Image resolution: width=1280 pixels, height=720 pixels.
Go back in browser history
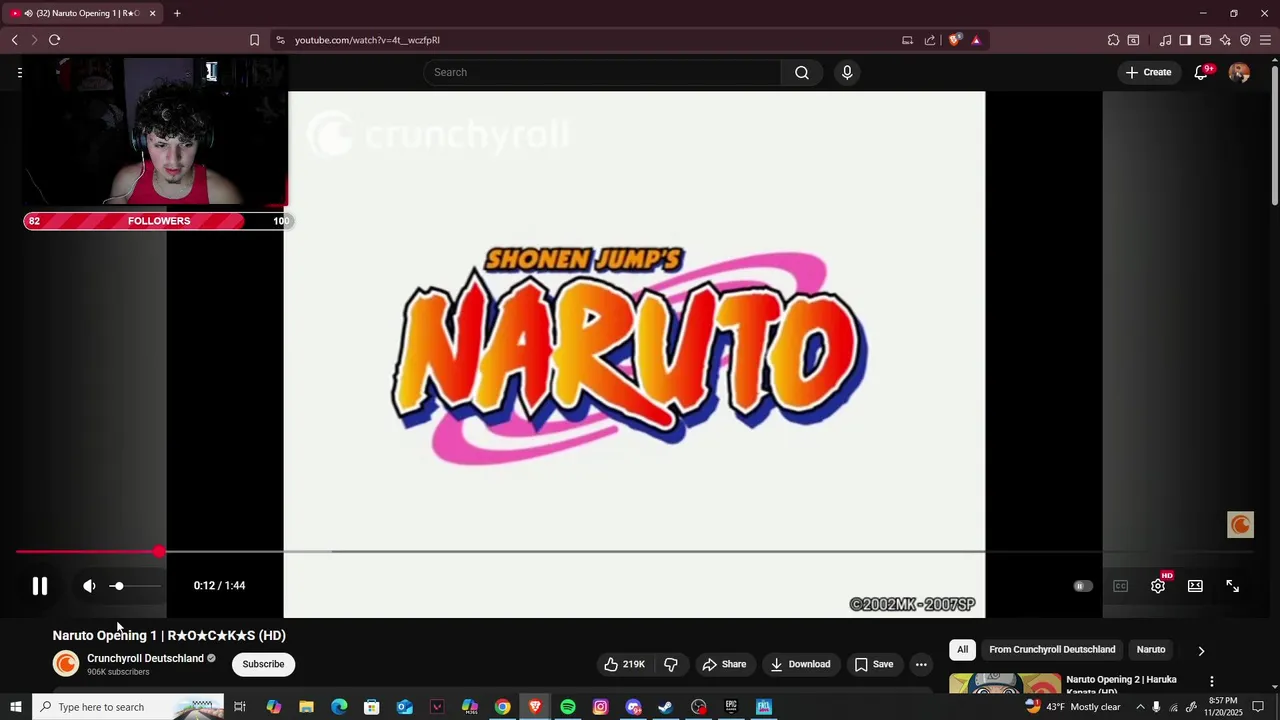(14, 40)
